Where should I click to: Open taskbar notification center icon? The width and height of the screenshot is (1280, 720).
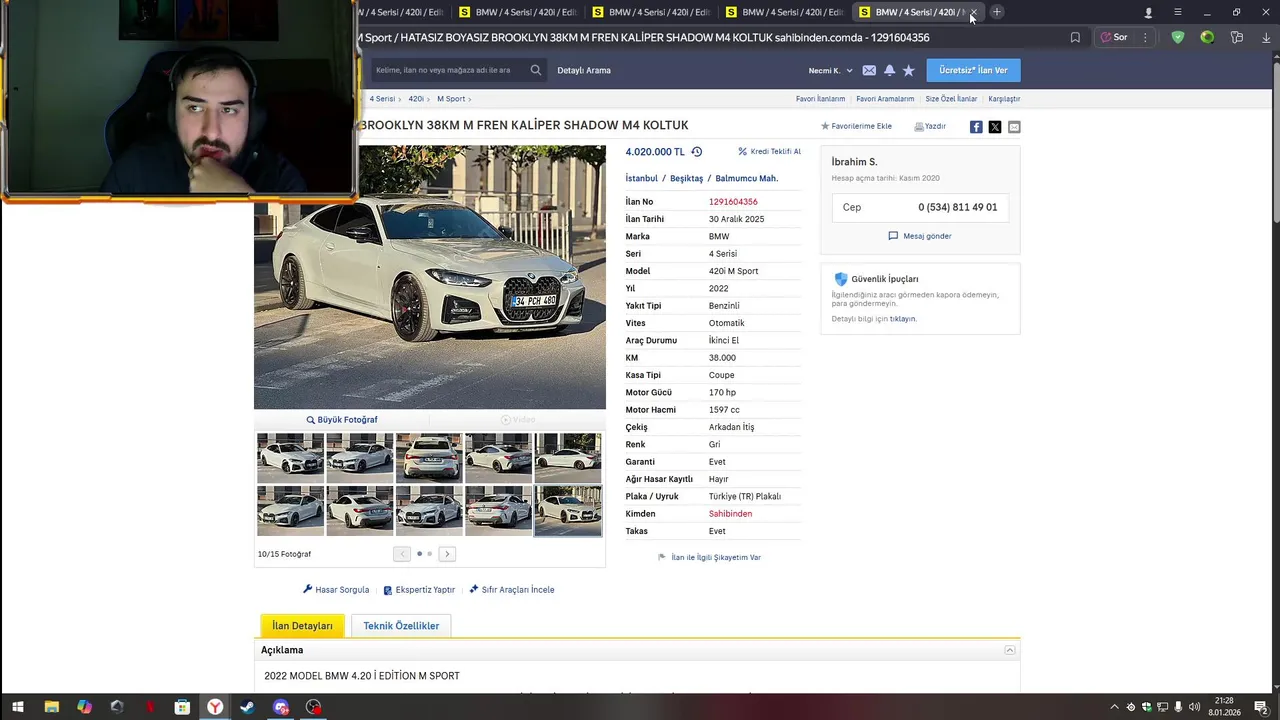(1263, 707)
